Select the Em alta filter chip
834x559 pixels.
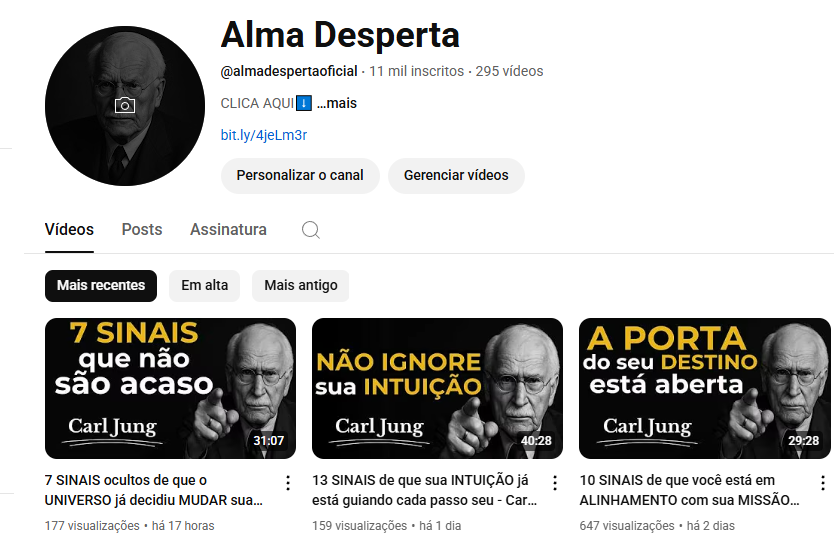click(x=204, y=286)
